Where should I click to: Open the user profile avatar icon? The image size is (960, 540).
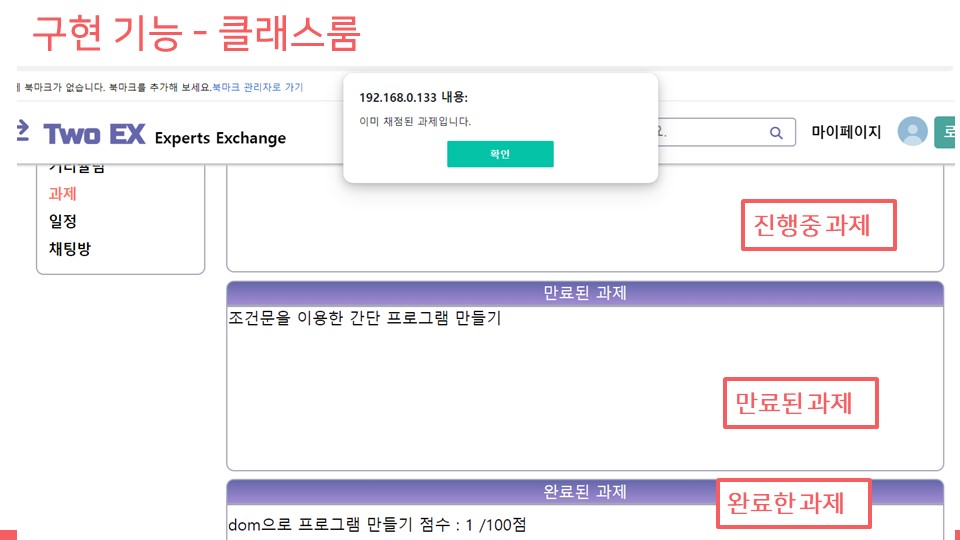click(x=912, y=132)
